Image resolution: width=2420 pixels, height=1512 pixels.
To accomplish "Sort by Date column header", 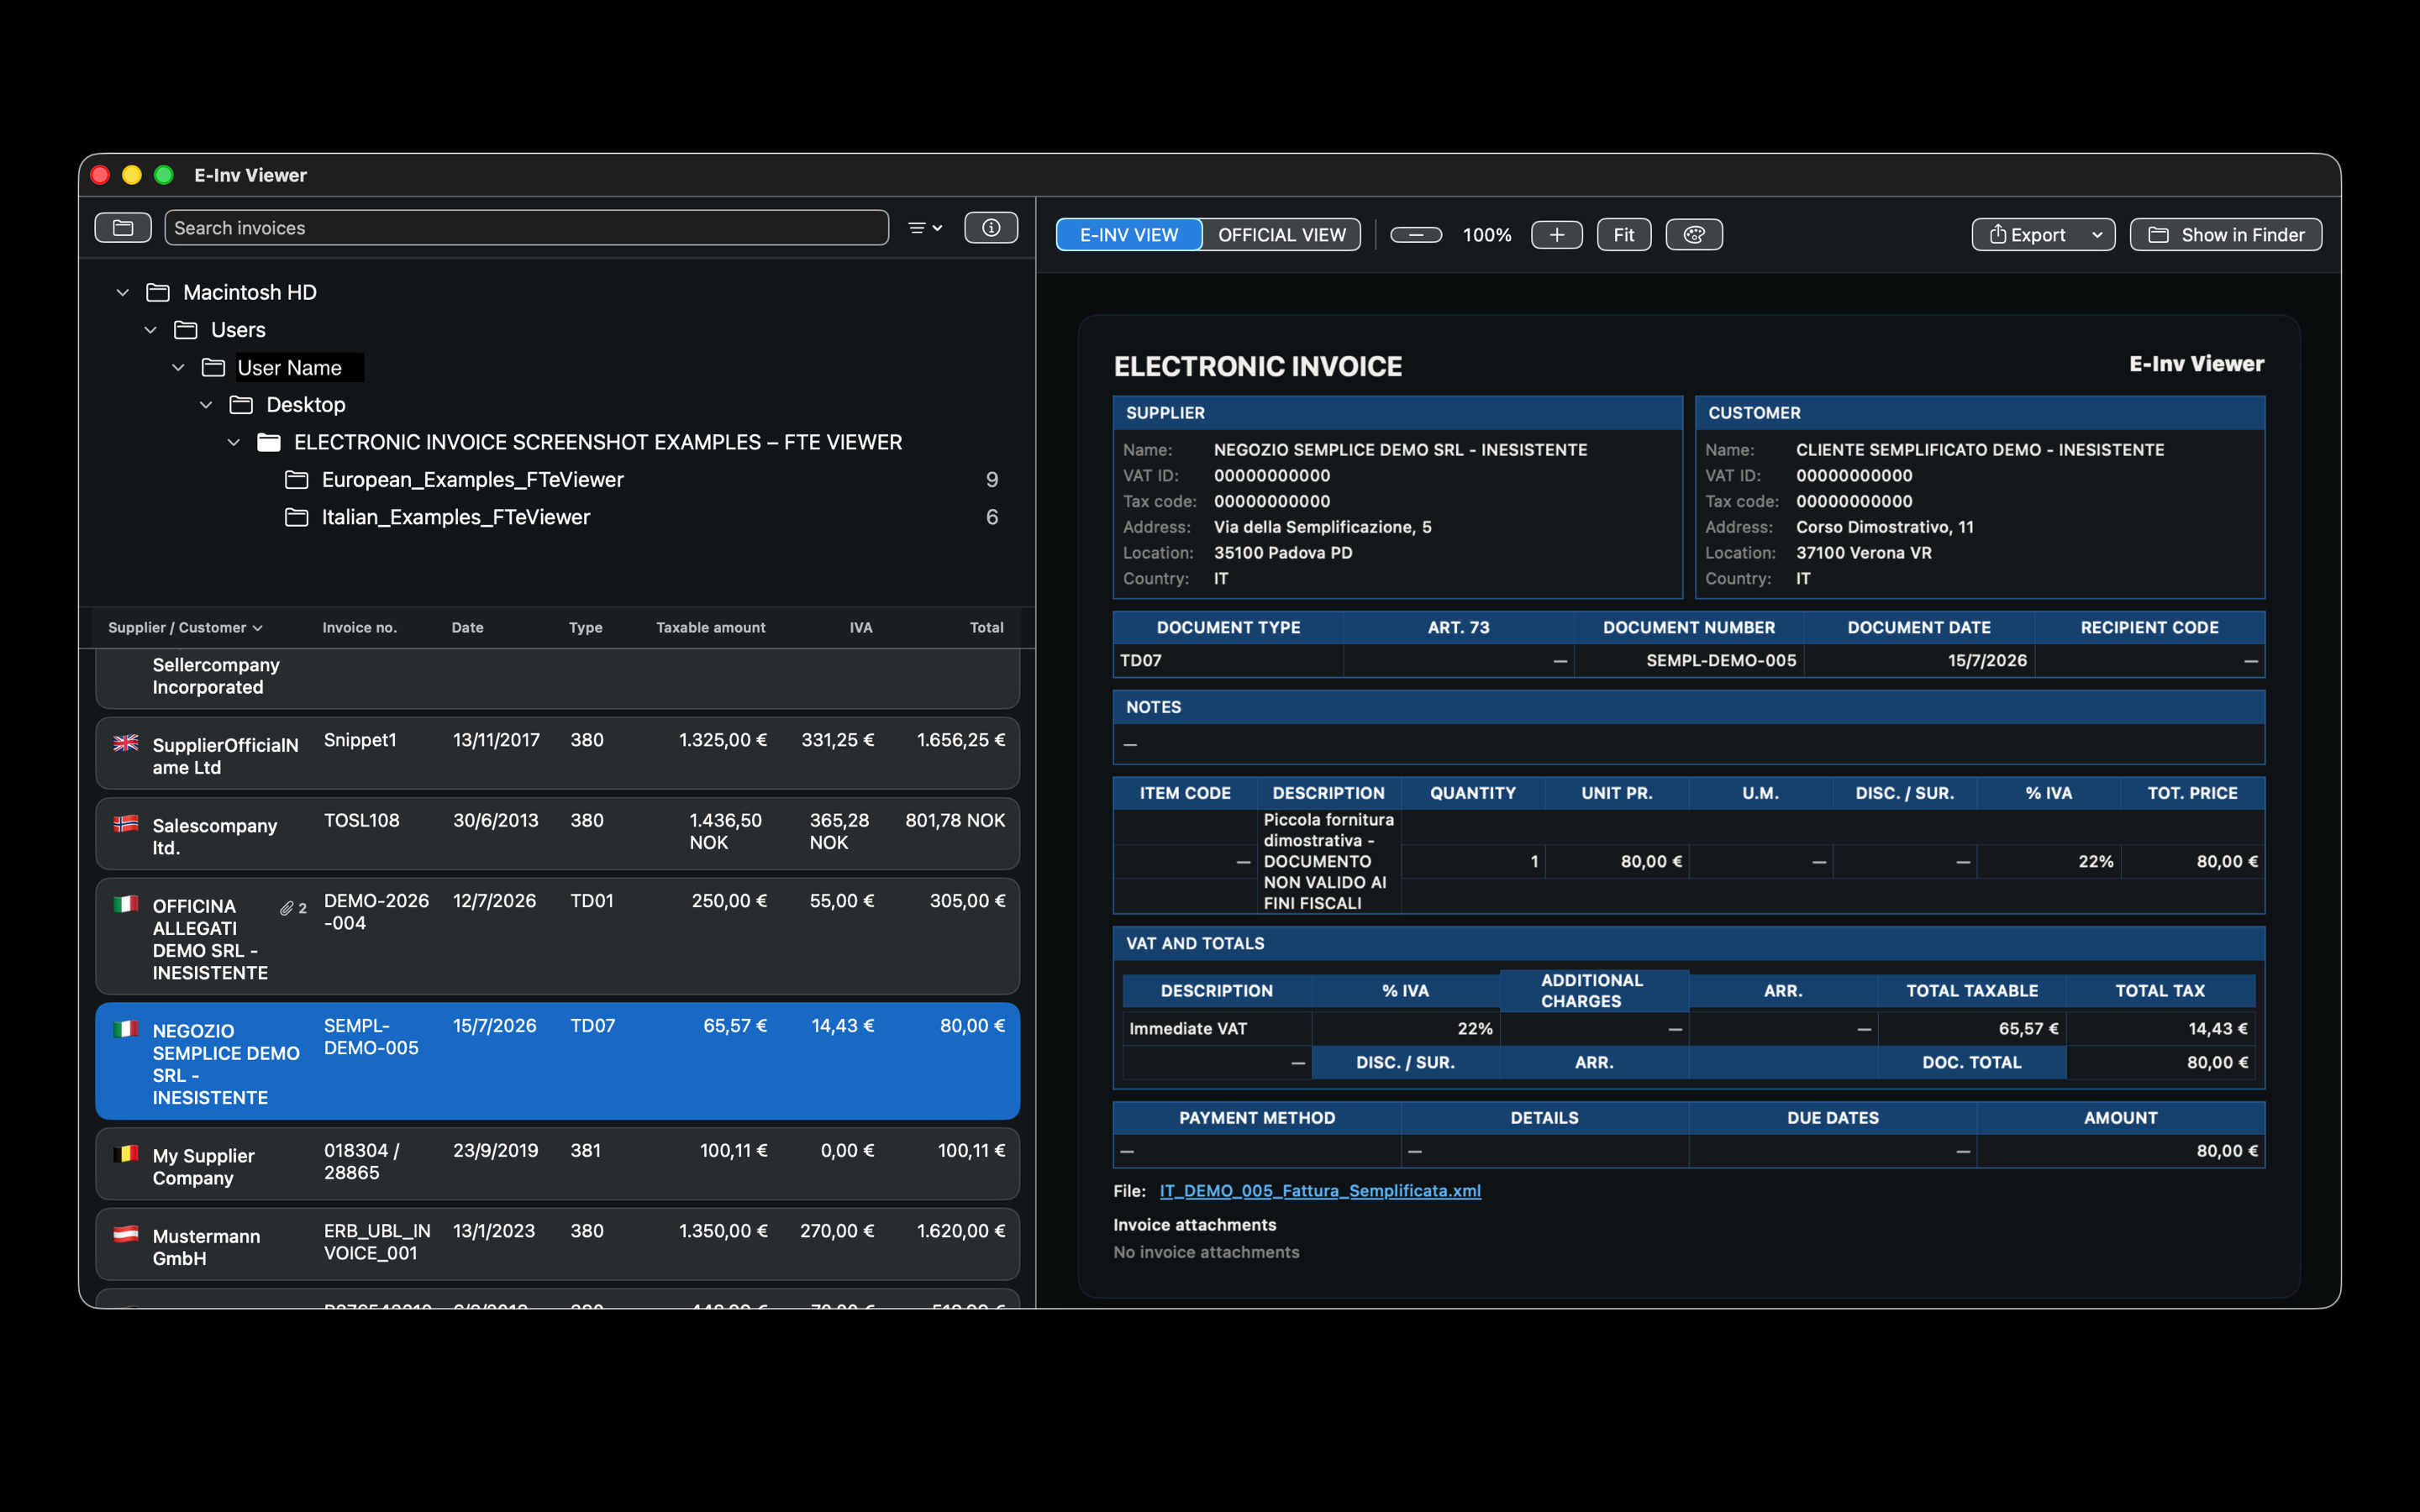I will click(467, 628).
